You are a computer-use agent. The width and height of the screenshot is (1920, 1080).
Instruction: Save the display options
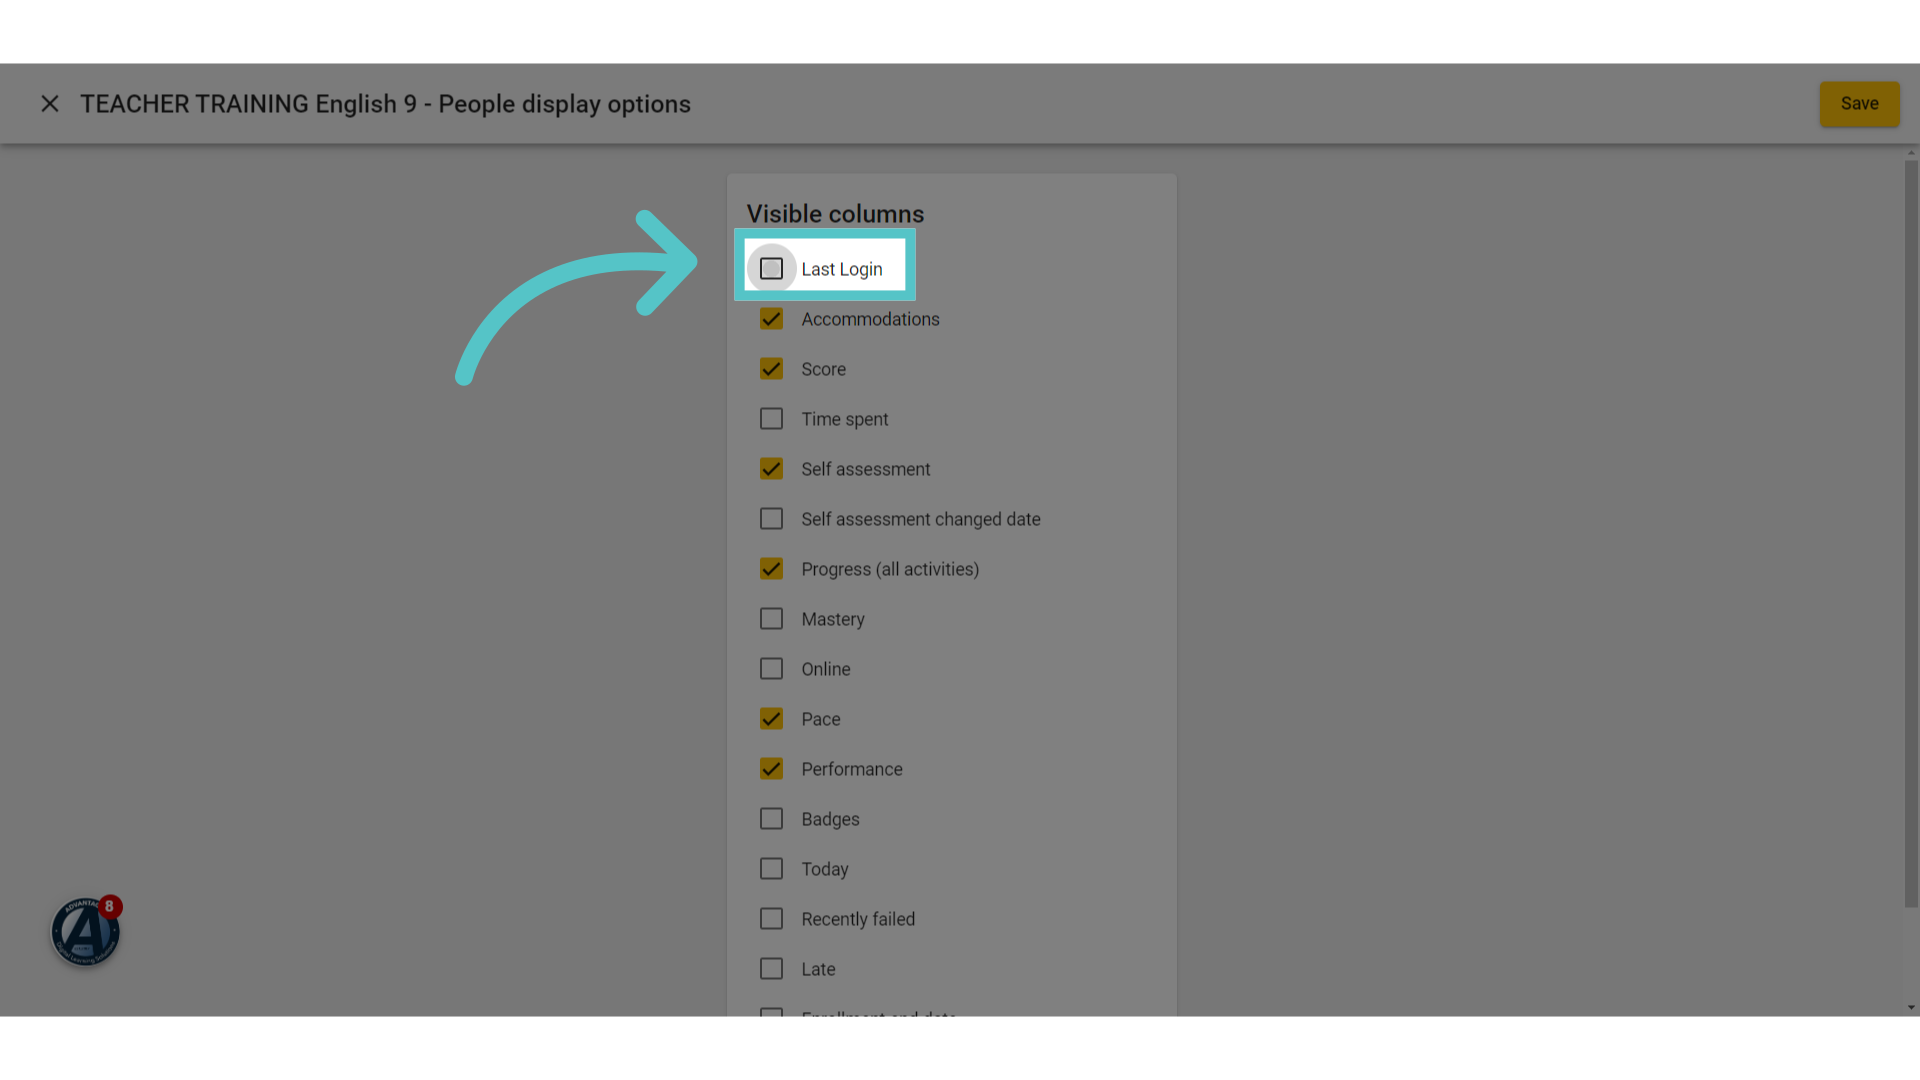tap(1859, 104)
